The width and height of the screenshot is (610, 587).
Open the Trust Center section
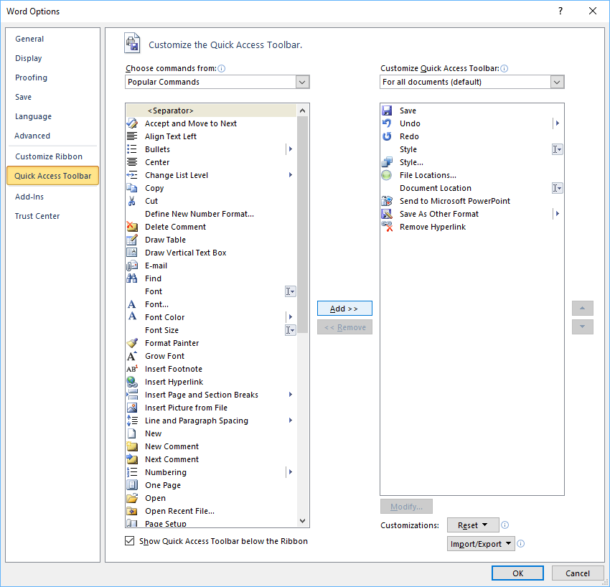coord(37,216)
